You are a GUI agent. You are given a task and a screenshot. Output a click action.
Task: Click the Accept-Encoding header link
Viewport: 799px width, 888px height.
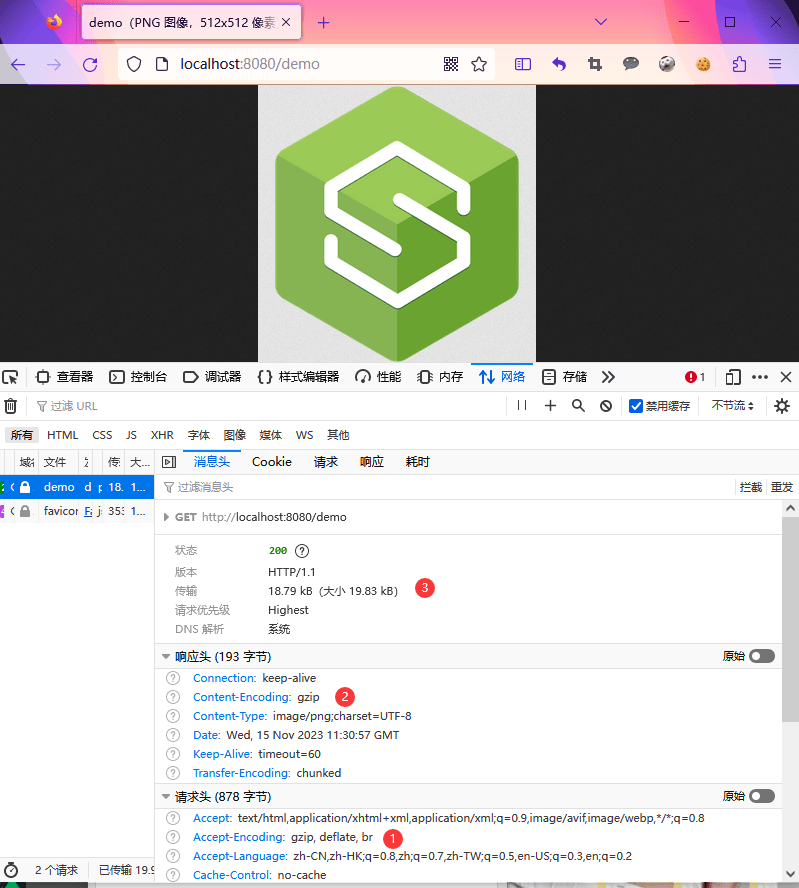(x=239, y=837)
